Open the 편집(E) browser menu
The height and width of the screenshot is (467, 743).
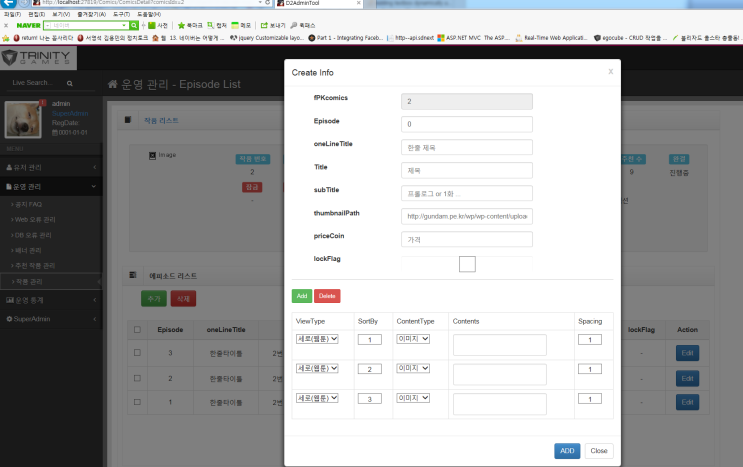coord(36,14)
